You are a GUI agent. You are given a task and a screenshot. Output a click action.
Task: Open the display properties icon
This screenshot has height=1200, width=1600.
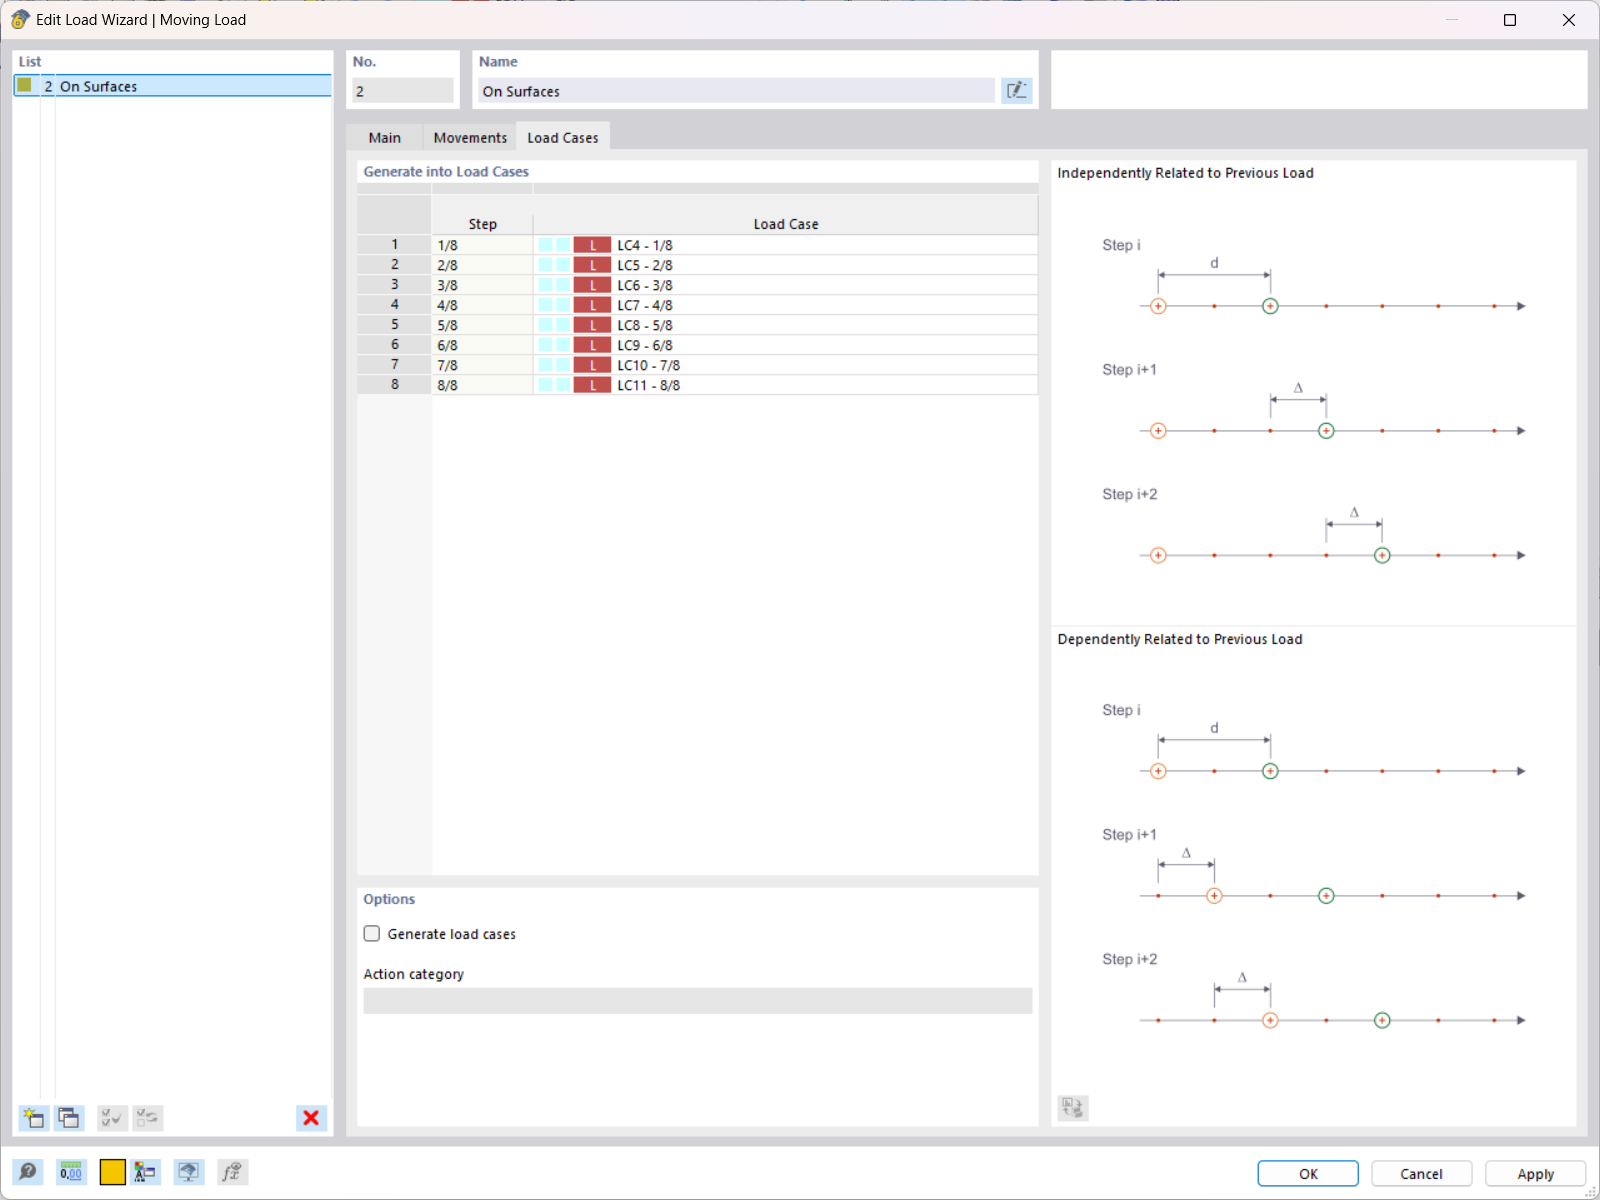pyautogui.click(x=145, y=1171)
